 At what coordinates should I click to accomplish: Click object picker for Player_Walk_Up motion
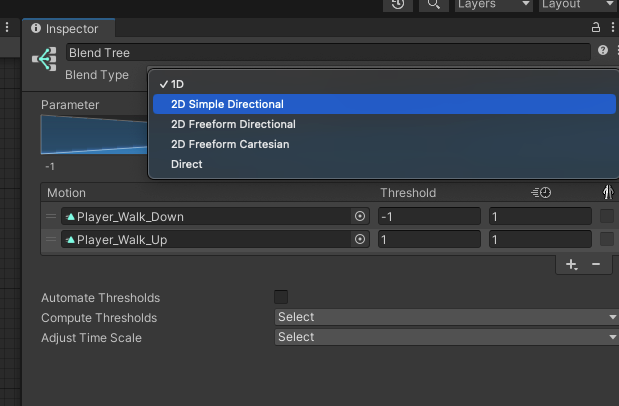coord(360,239)
